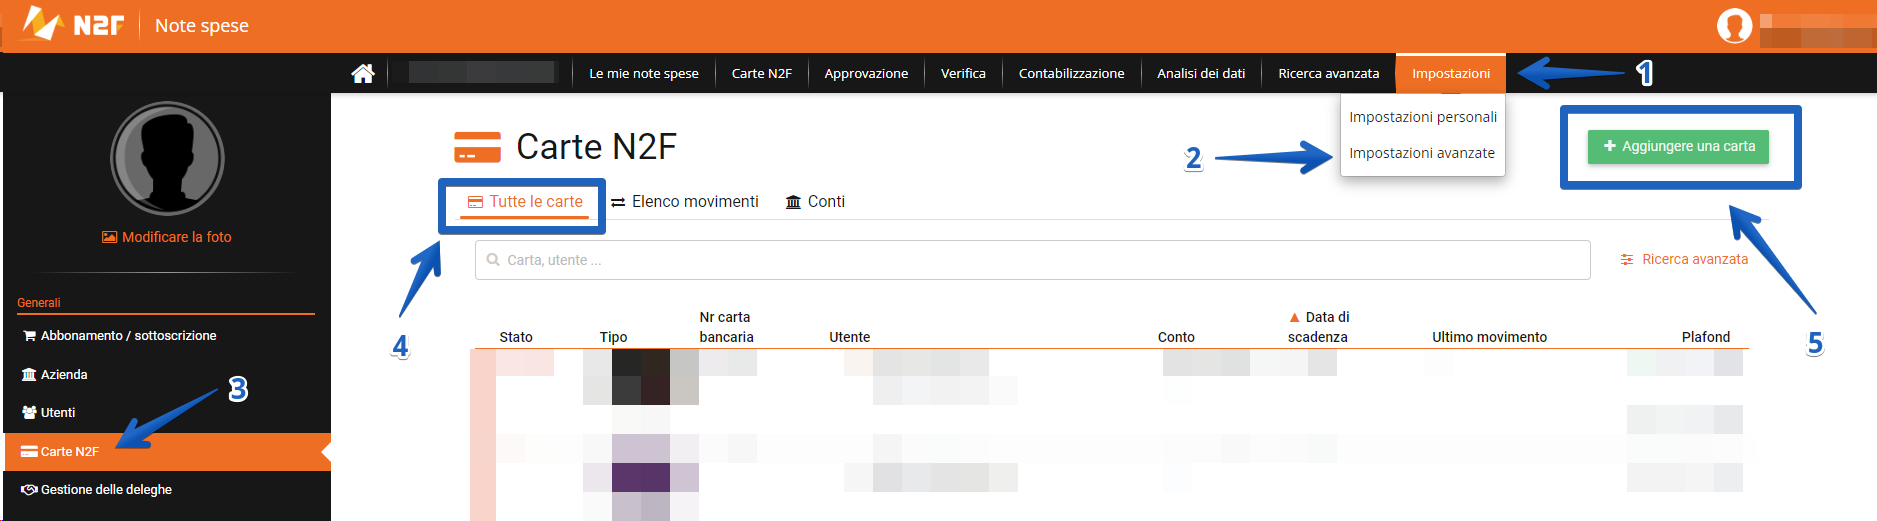Sort by Ultimo movimento column
This screenshot has height=521, width=1877.
(x=1489, y=337)
